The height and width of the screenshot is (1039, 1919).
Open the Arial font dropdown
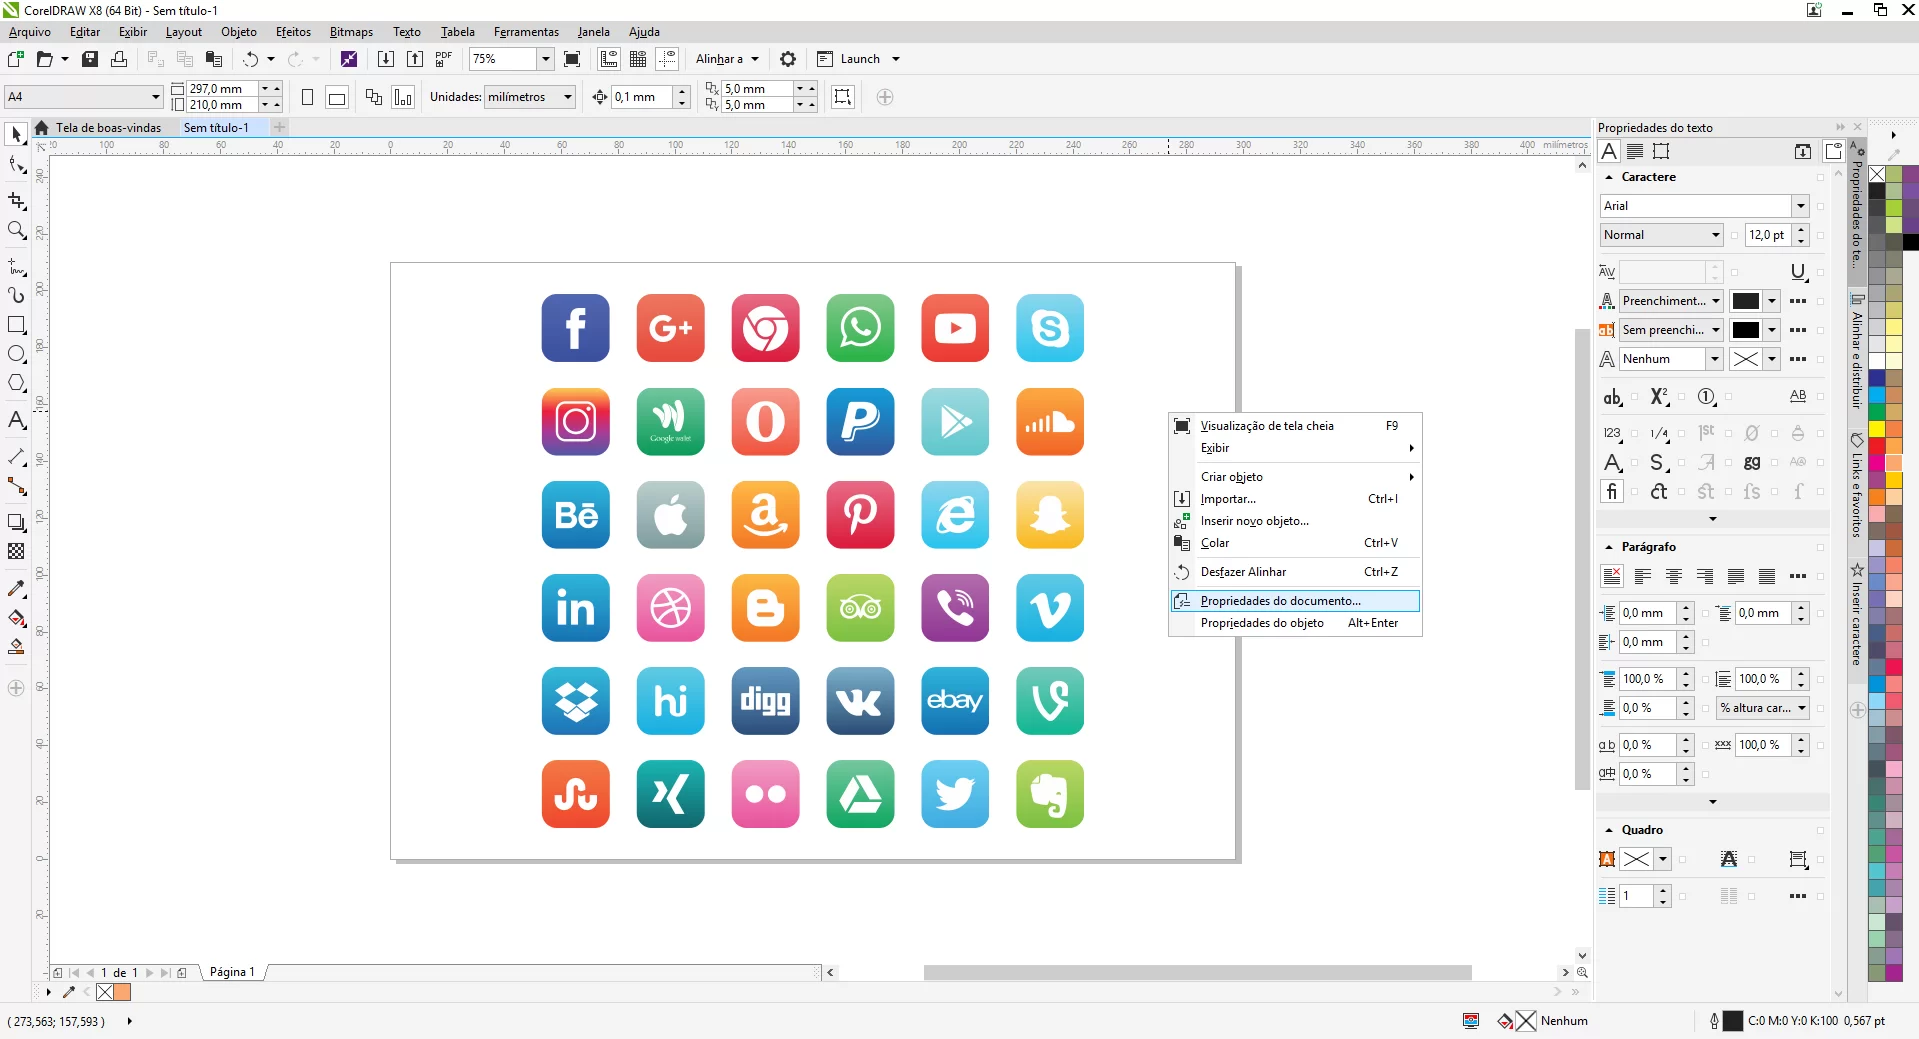click(x=1801, y=206)
